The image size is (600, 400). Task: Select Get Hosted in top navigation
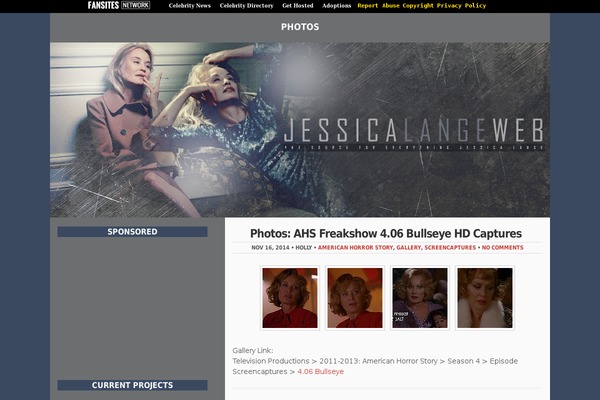pos(298,6)
